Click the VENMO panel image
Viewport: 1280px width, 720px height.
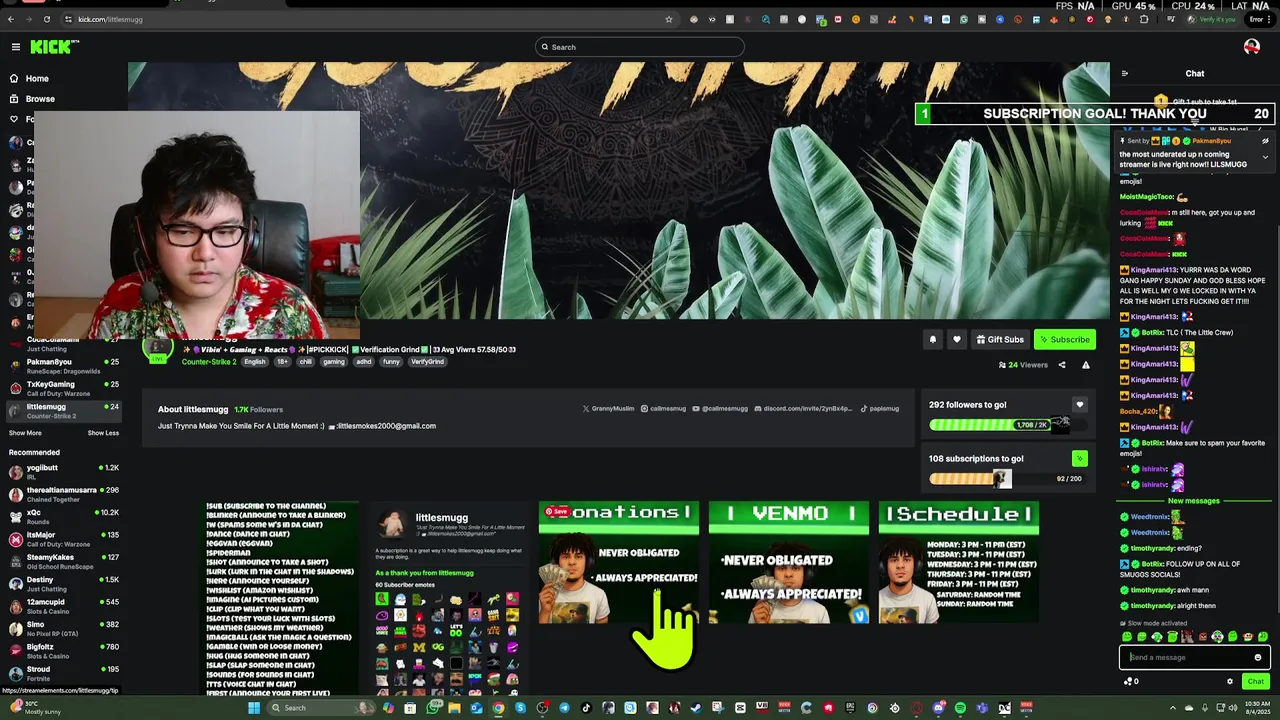(x=789, y=563)
